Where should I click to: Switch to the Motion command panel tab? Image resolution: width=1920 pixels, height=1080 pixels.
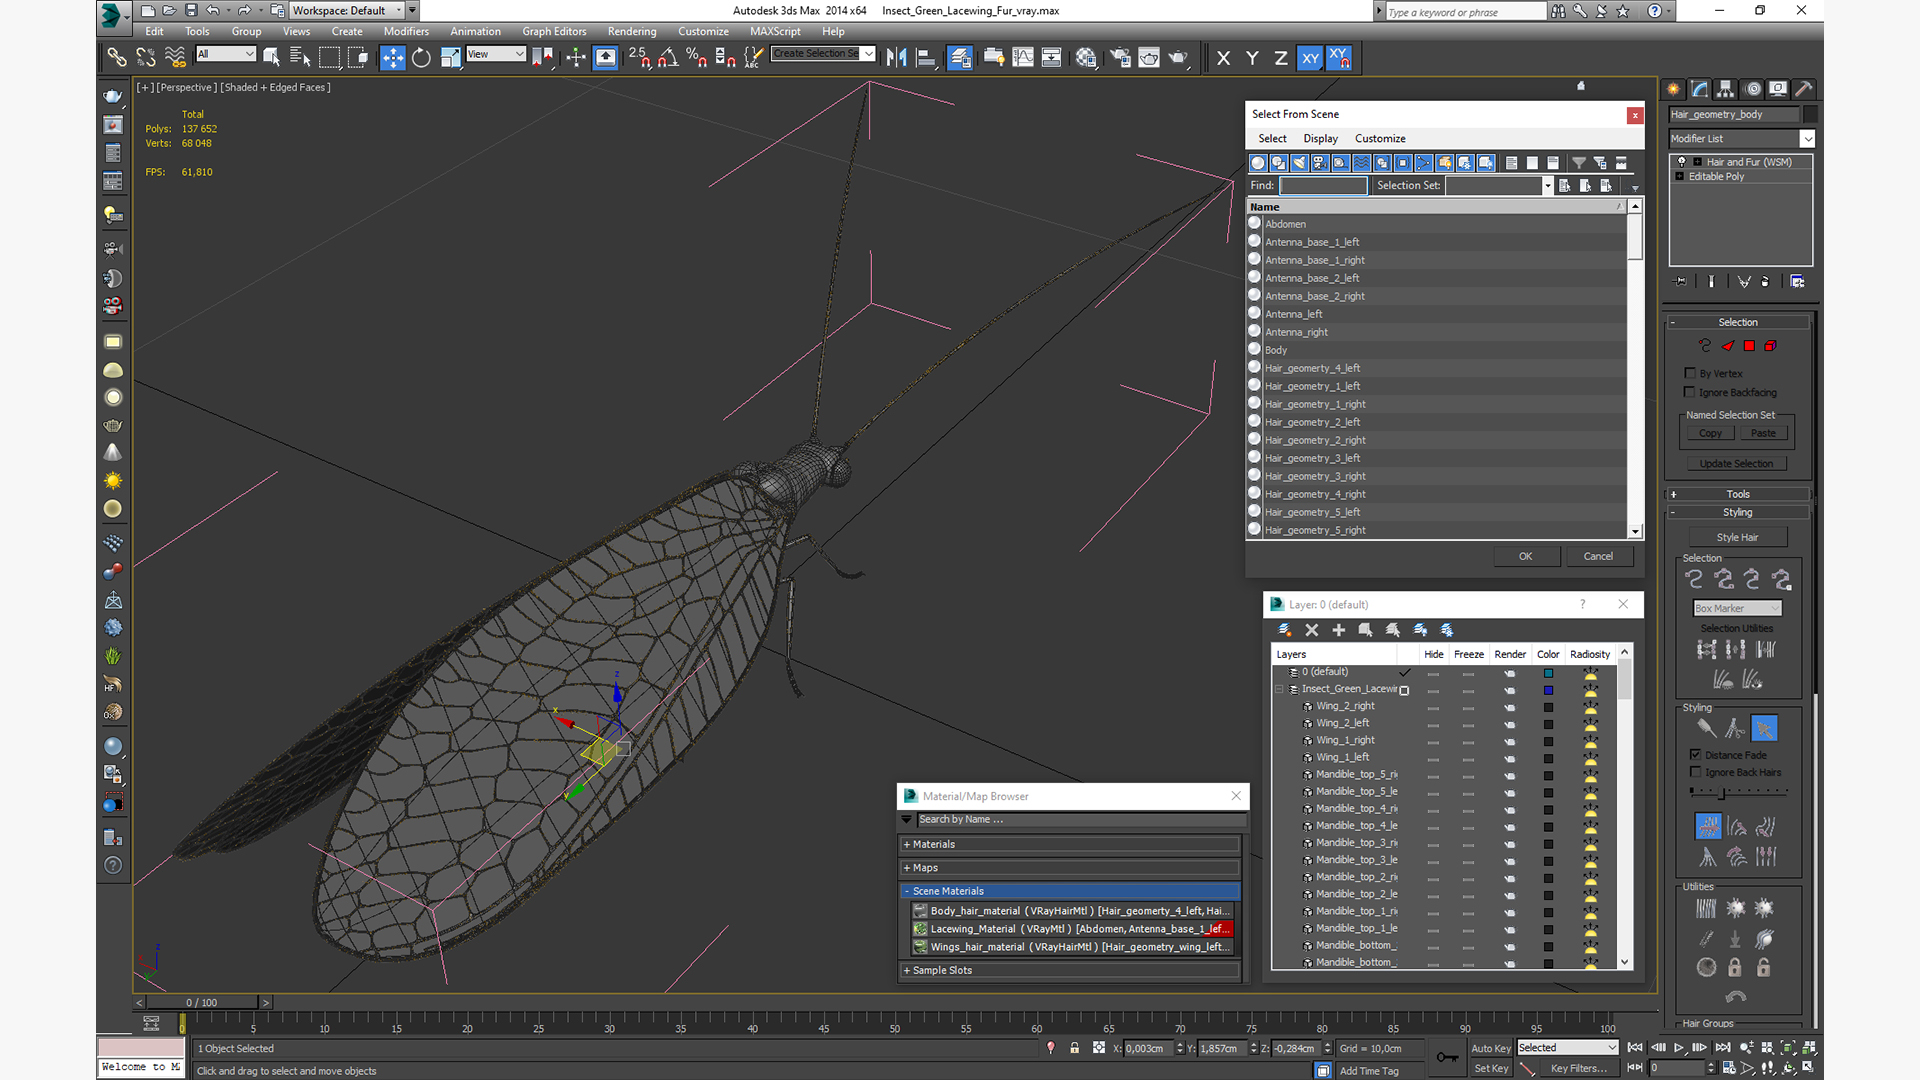coord(1752,89)
